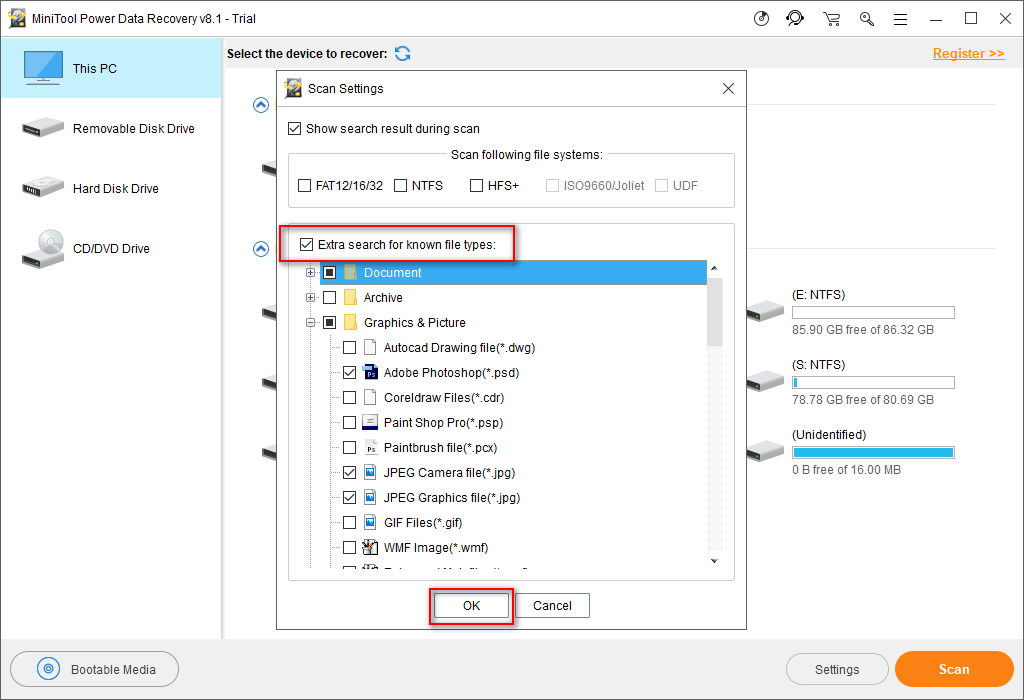Check Autocad Drawing file(*.dwg) checkbox
The height and width of the screenshot is (700, 1024).
pyautogui.click(x=349, y=347)
